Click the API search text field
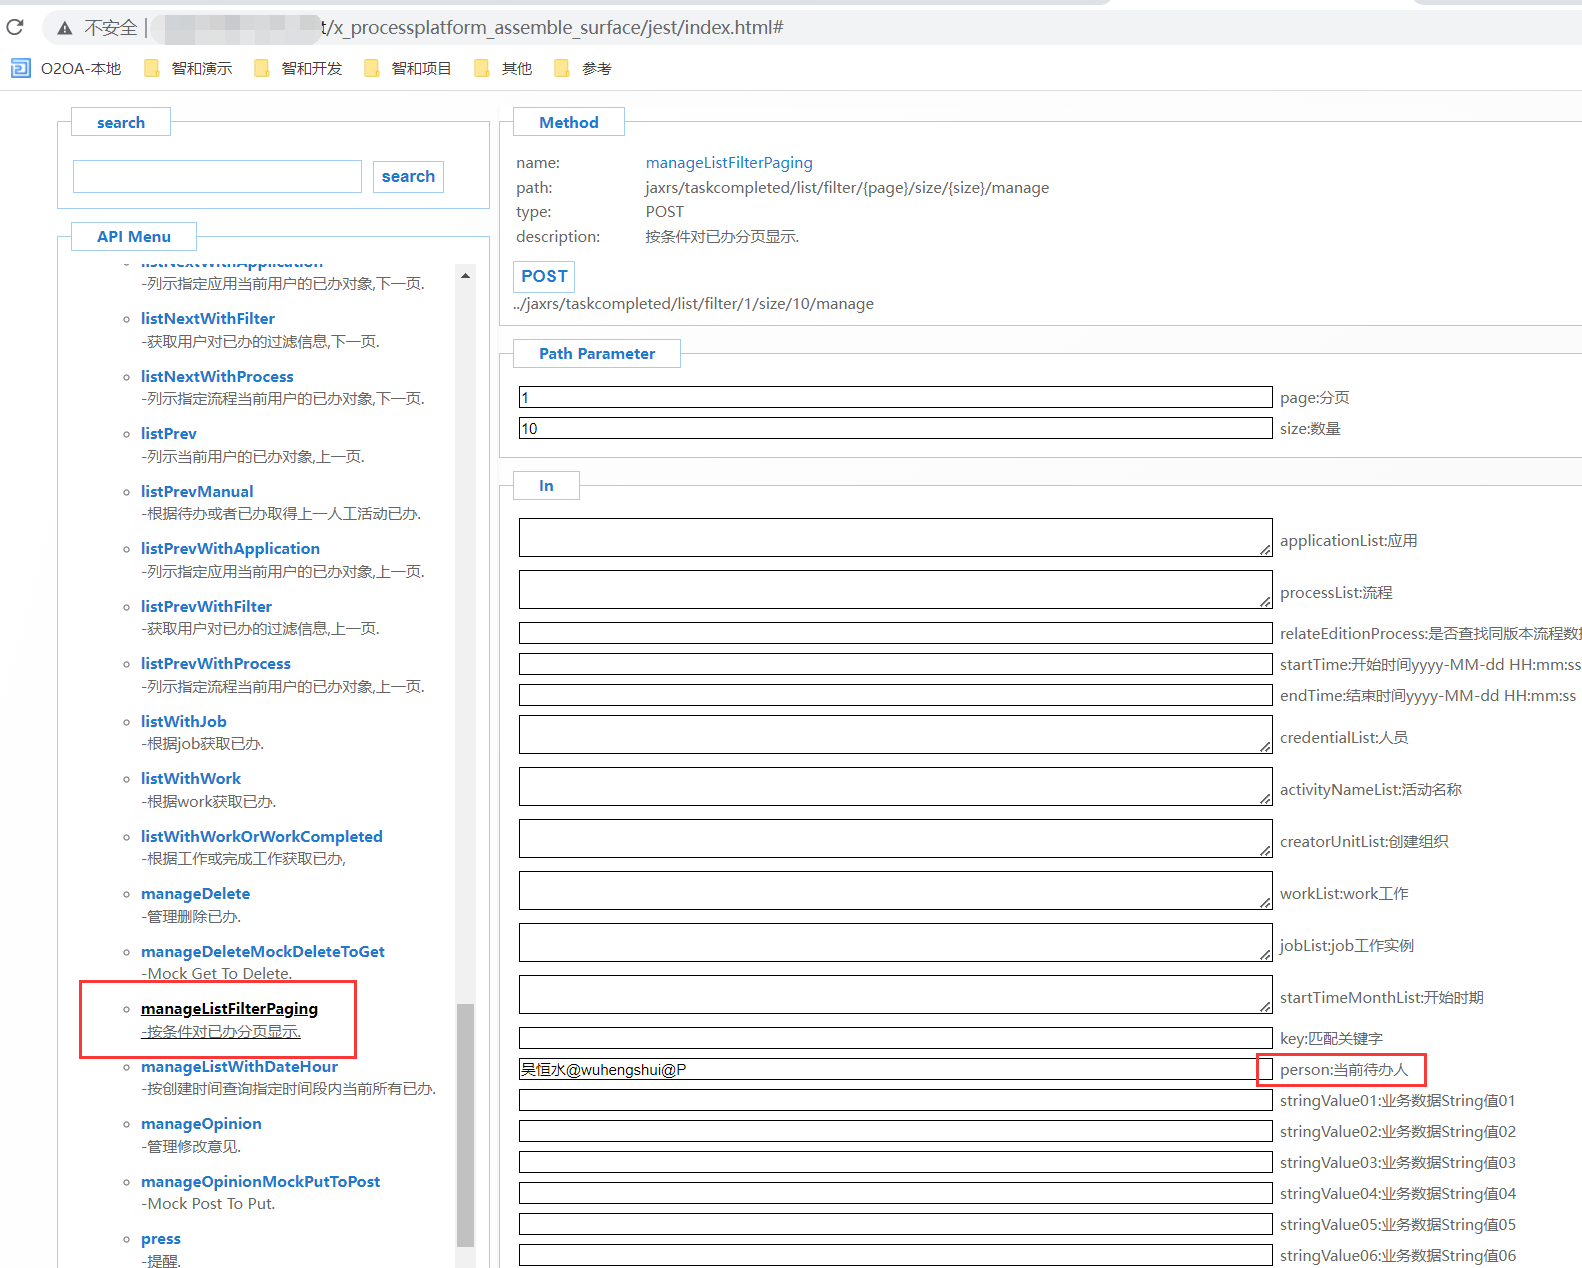Screen dimensions: 1582x1268 tap(217, 176)
